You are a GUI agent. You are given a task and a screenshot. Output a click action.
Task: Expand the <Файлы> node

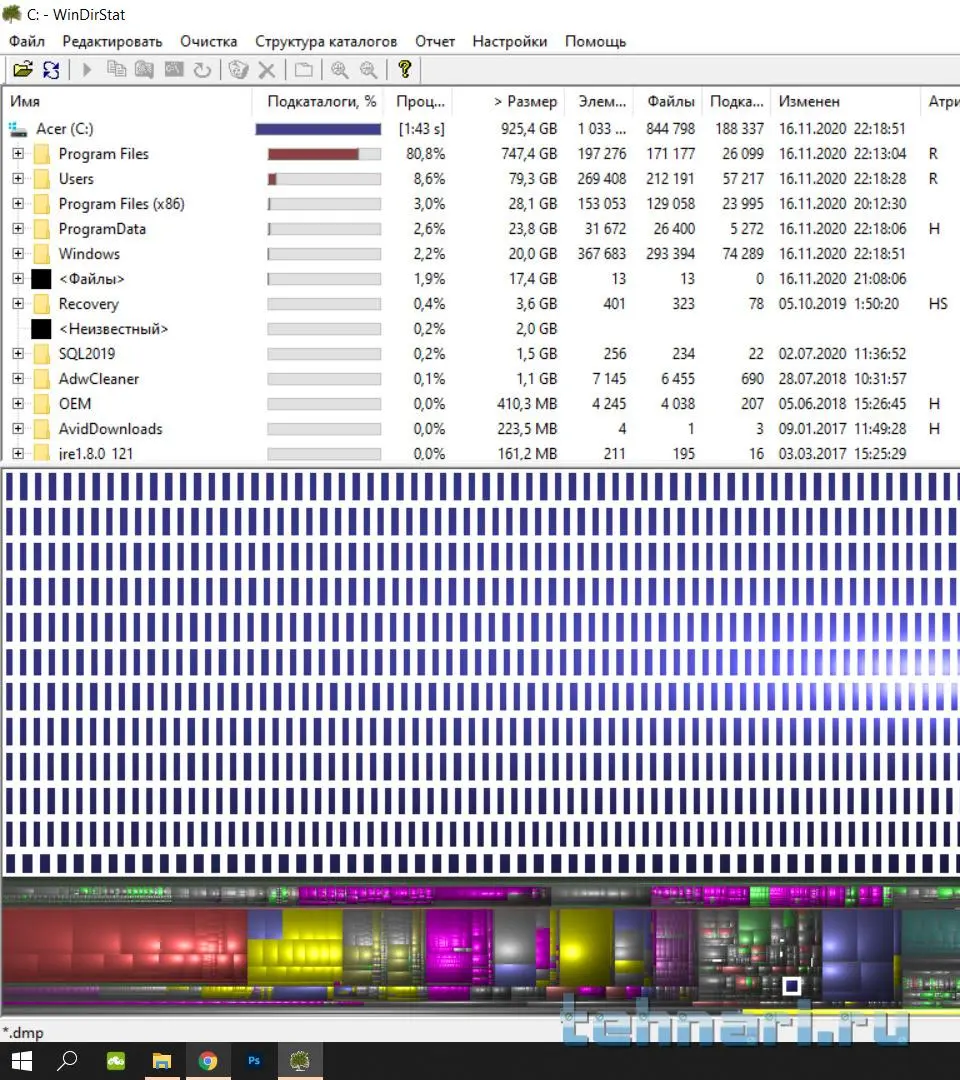click(x=18, y=279)
